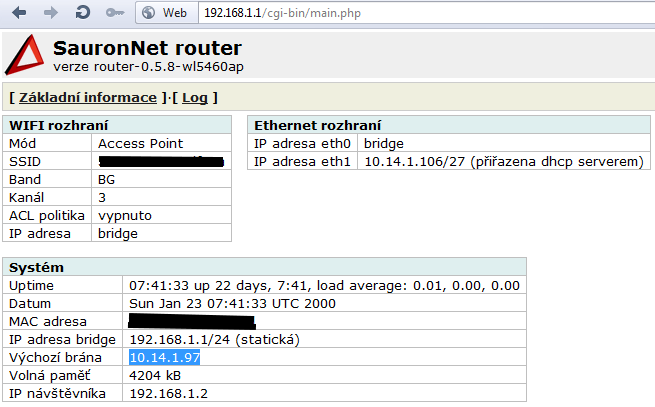
Task: Open the Základní informace page
Action: [88, 97]
